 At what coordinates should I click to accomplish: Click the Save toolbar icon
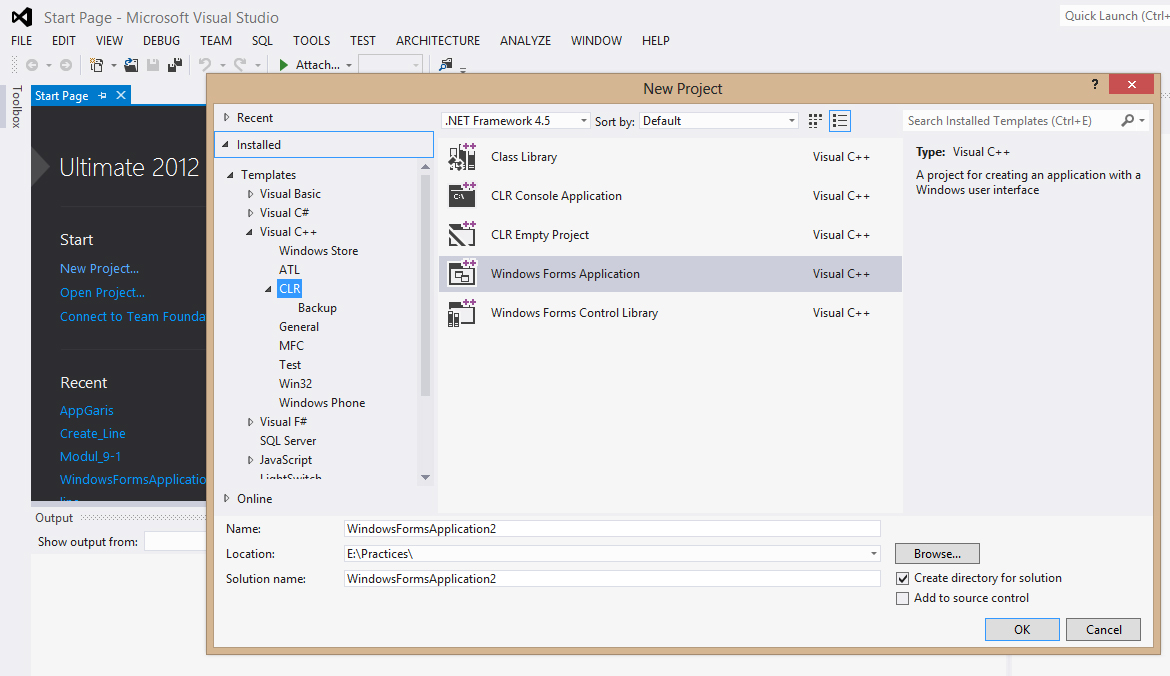[153, 65]
